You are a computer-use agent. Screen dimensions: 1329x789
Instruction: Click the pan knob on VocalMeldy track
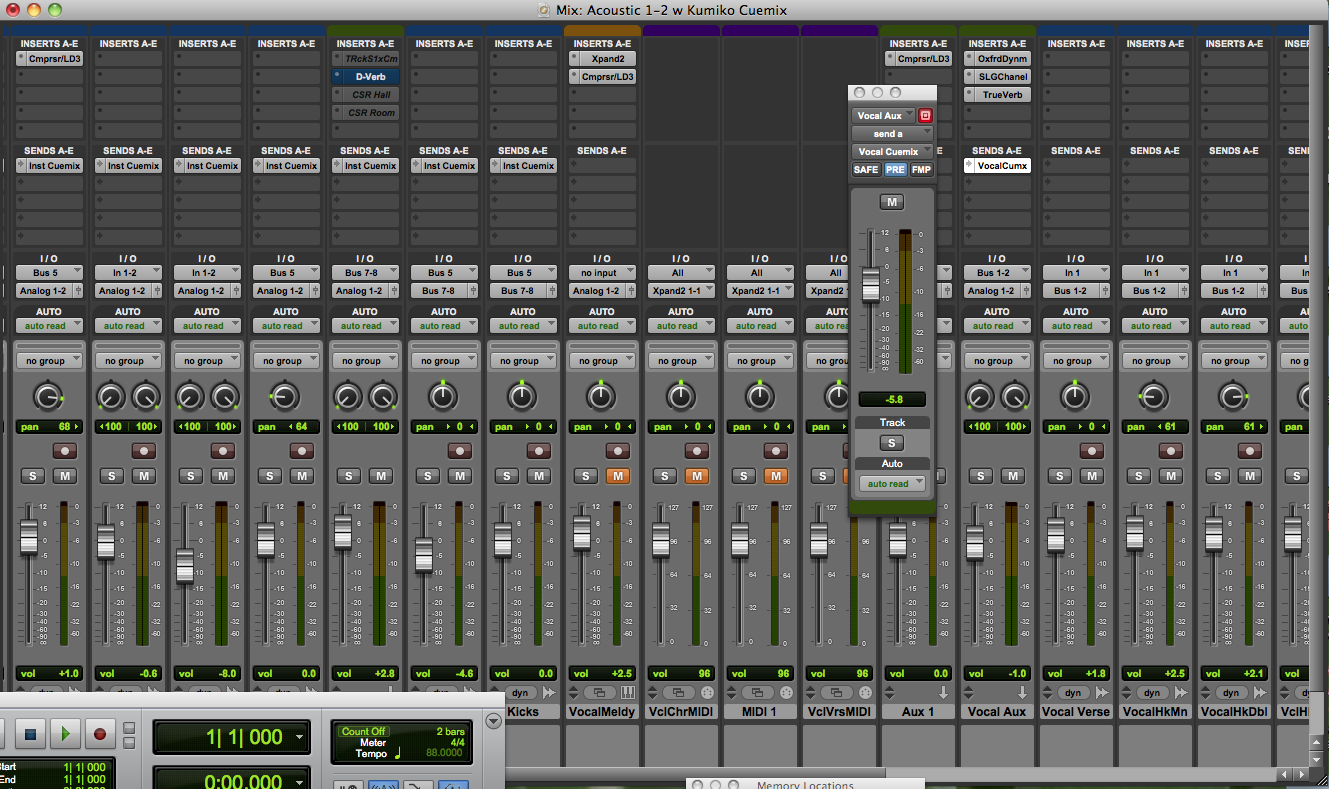pyautogui.click(x=600, y=398)
